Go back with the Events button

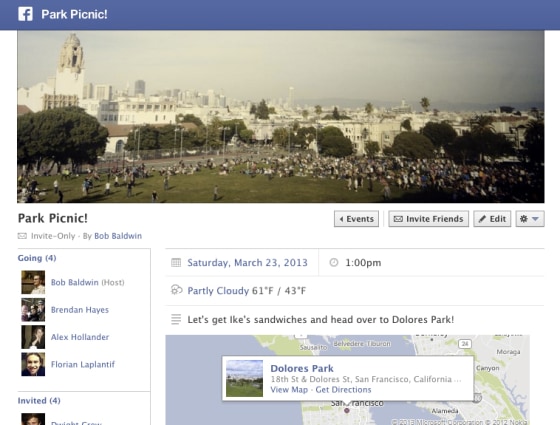356,219
